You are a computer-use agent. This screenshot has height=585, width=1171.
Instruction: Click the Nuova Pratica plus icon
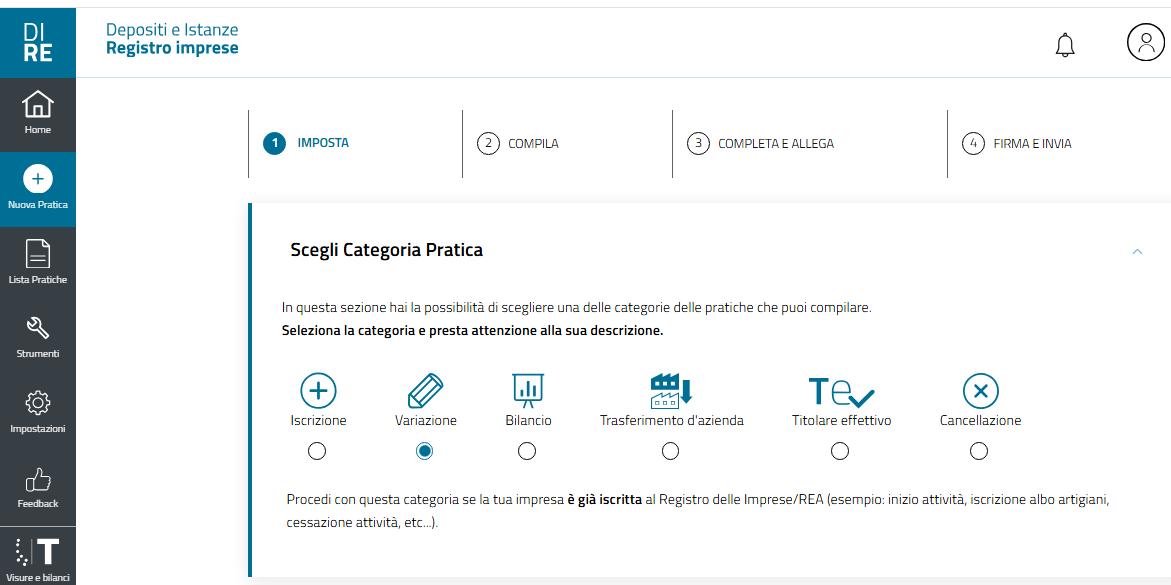(x=38, y=179)
